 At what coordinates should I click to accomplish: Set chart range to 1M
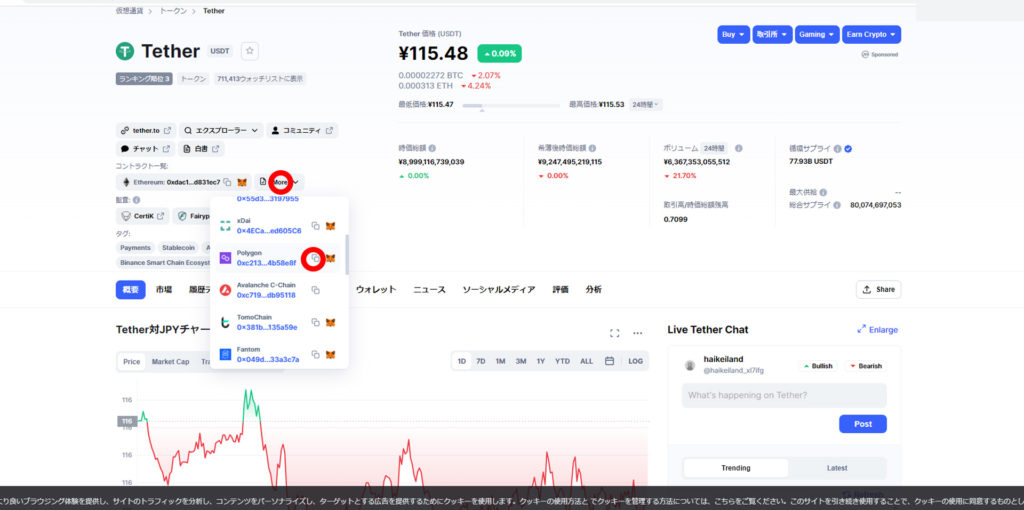500,361
